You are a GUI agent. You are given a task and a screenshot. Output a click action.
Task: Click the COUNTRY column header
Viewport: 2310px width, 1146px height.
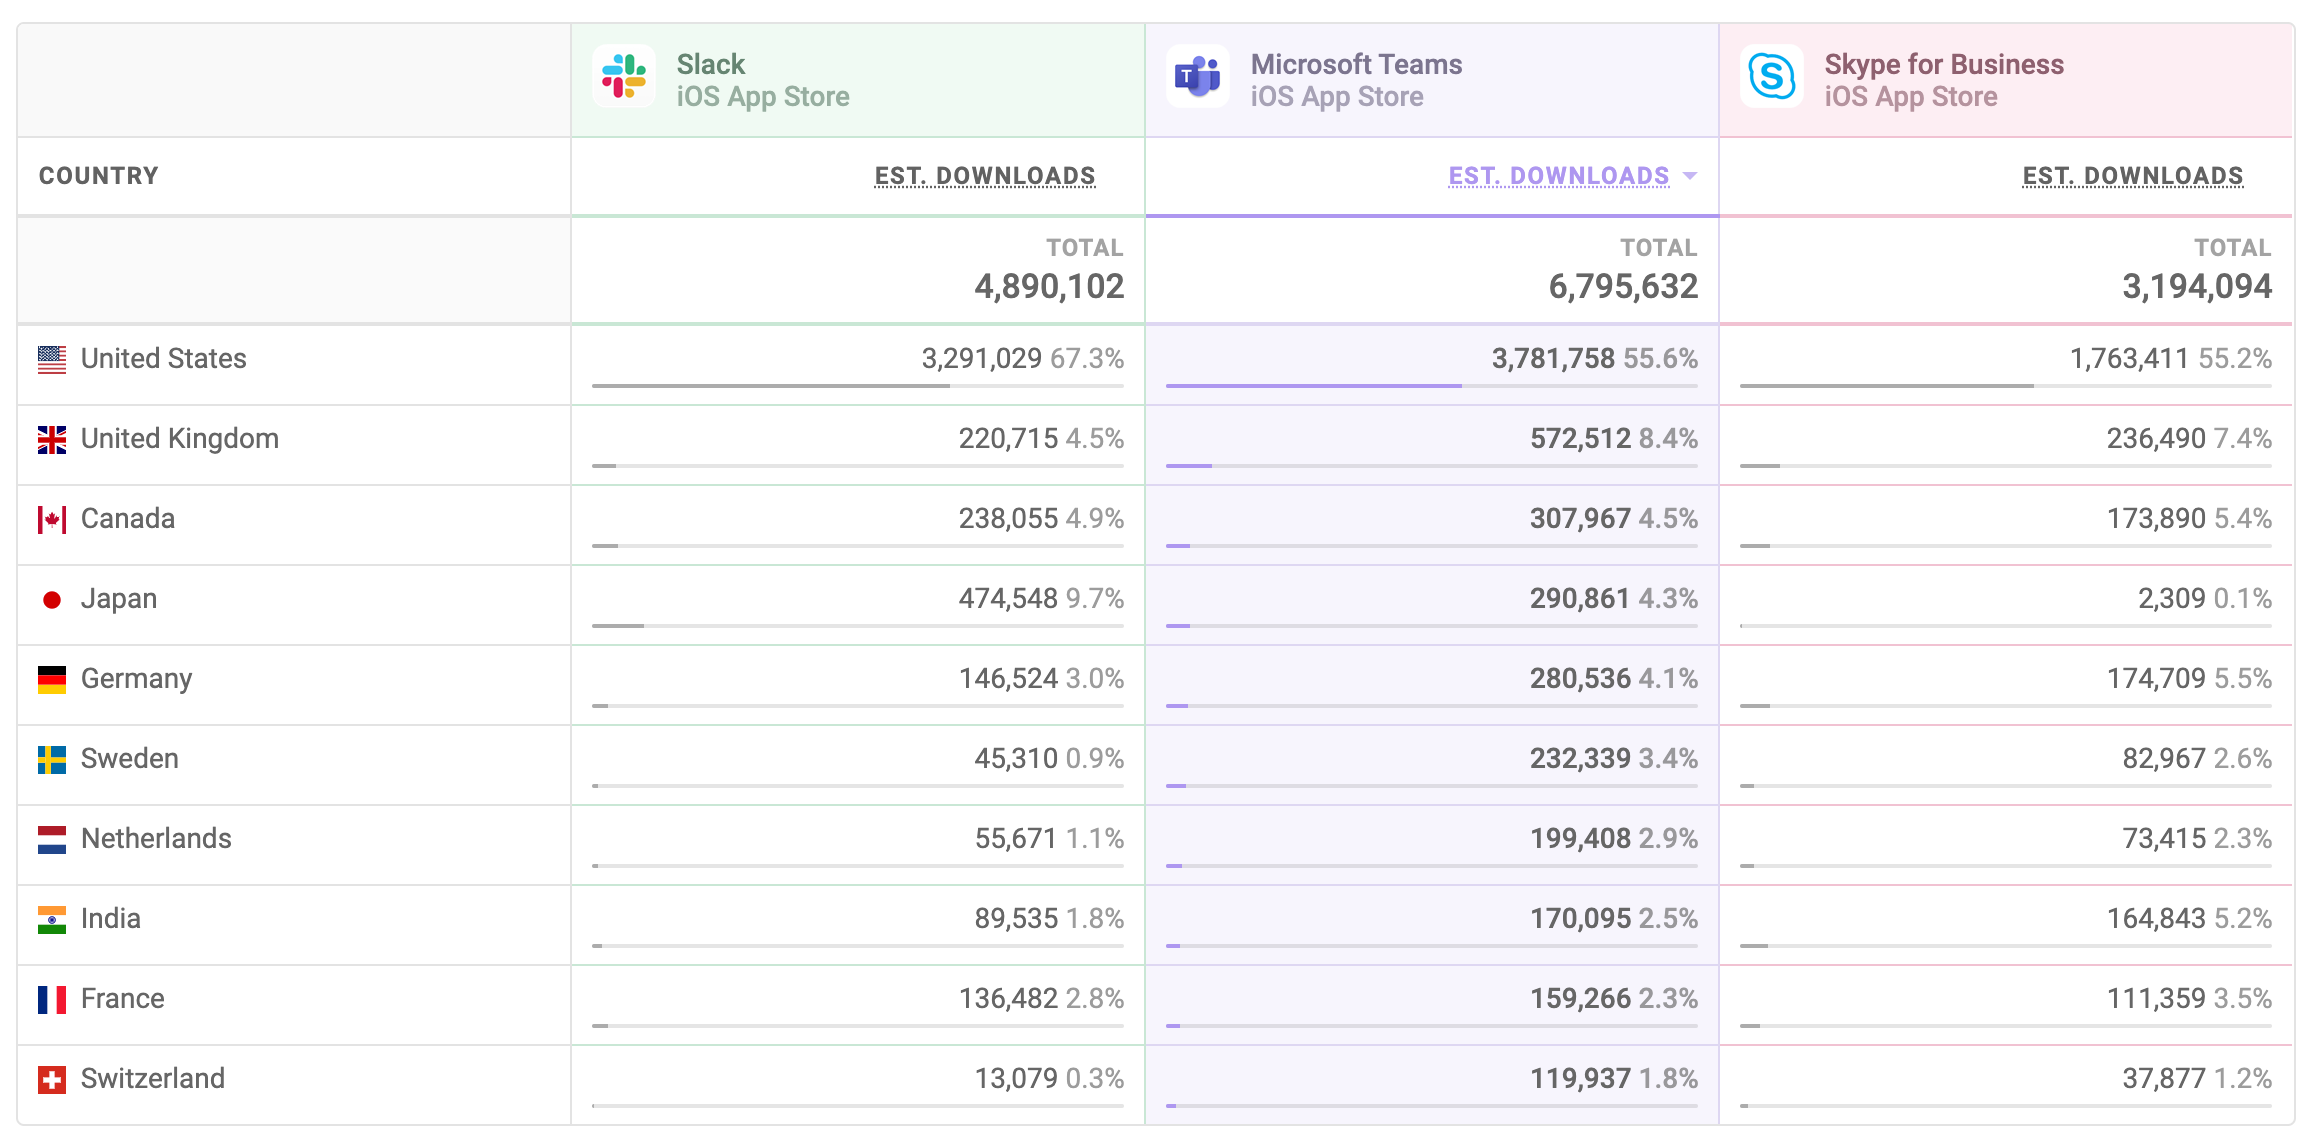[x=99, y=176]
